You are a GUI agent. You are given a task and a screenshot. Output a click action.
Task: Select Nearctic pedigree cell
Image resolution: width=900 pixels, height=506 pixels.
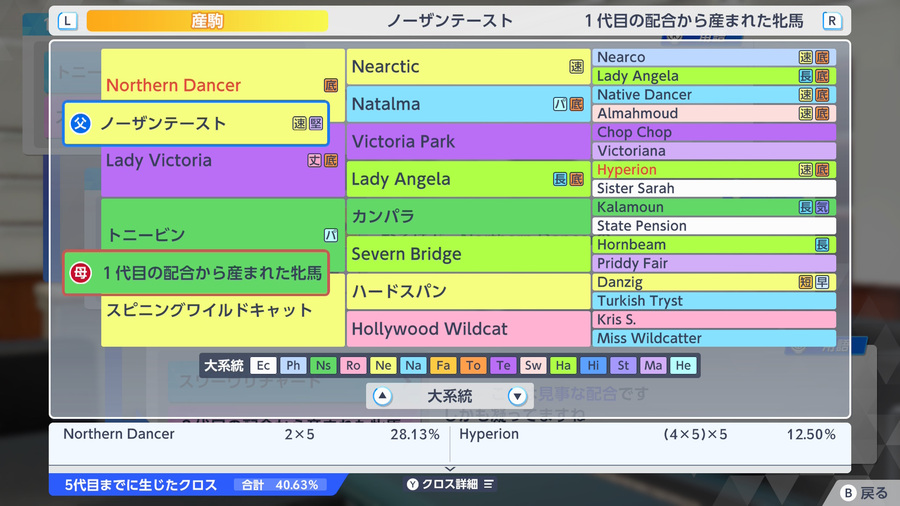[x=468, y=67]
